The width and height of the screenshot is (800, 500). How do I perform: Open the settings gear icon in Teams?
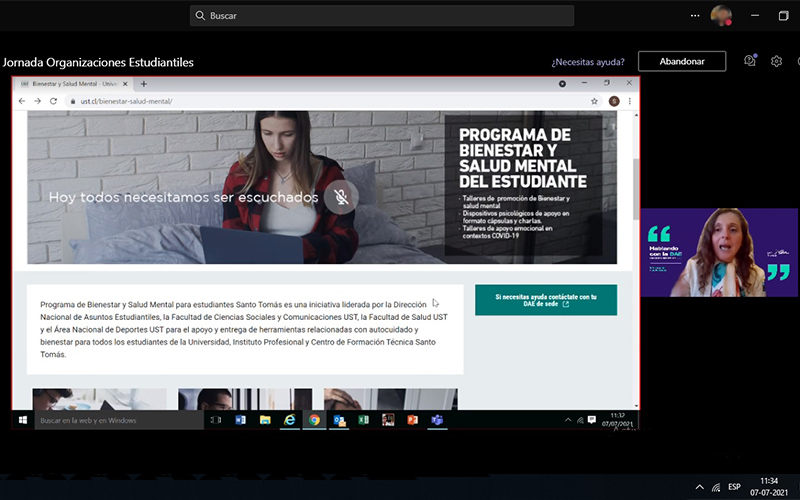pyautogui.click(x=776, y=61)
